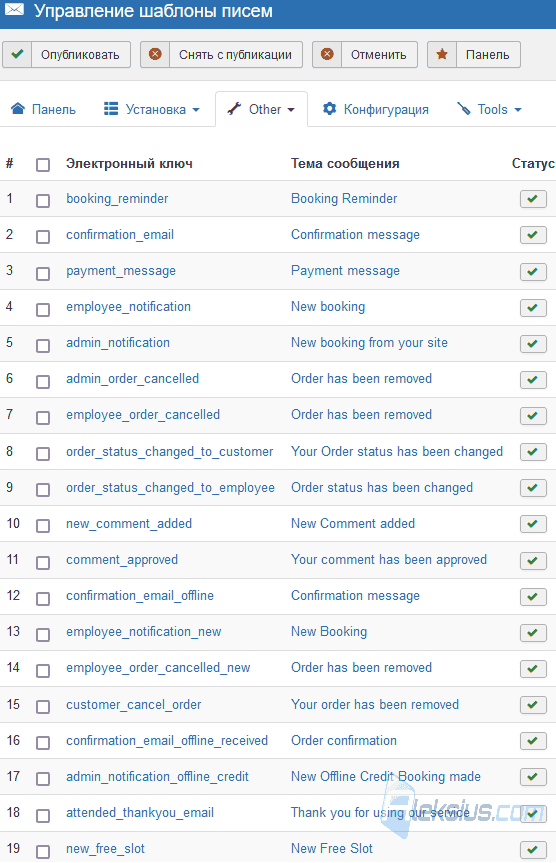The height and width of the screenshot is (863, 556).
Task: Click the gear icon next to Конфигурация
Action: click(329, 109)
